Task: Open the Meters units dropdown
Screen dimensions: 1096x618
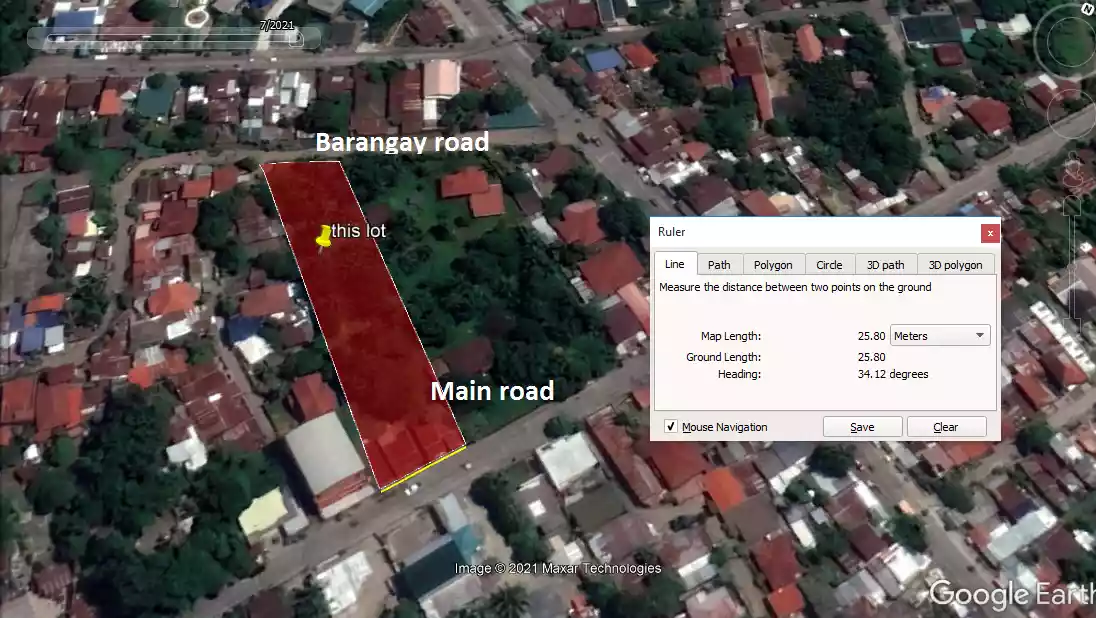Action: pyautogui.click(x=938, y=335)
